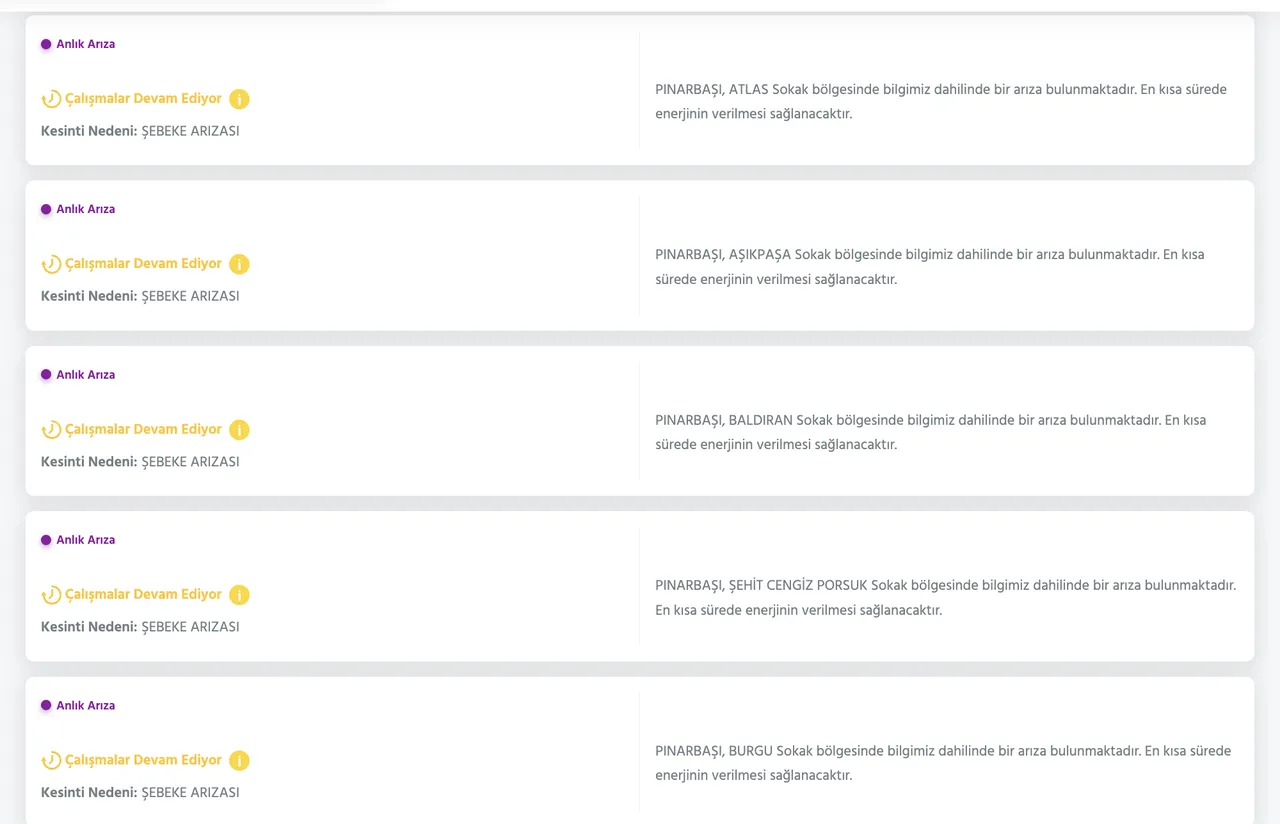Show info for the ŞEHİT CENGİZ PORSUK outage
Screen dimensions: 1280x824
[239, 595]
